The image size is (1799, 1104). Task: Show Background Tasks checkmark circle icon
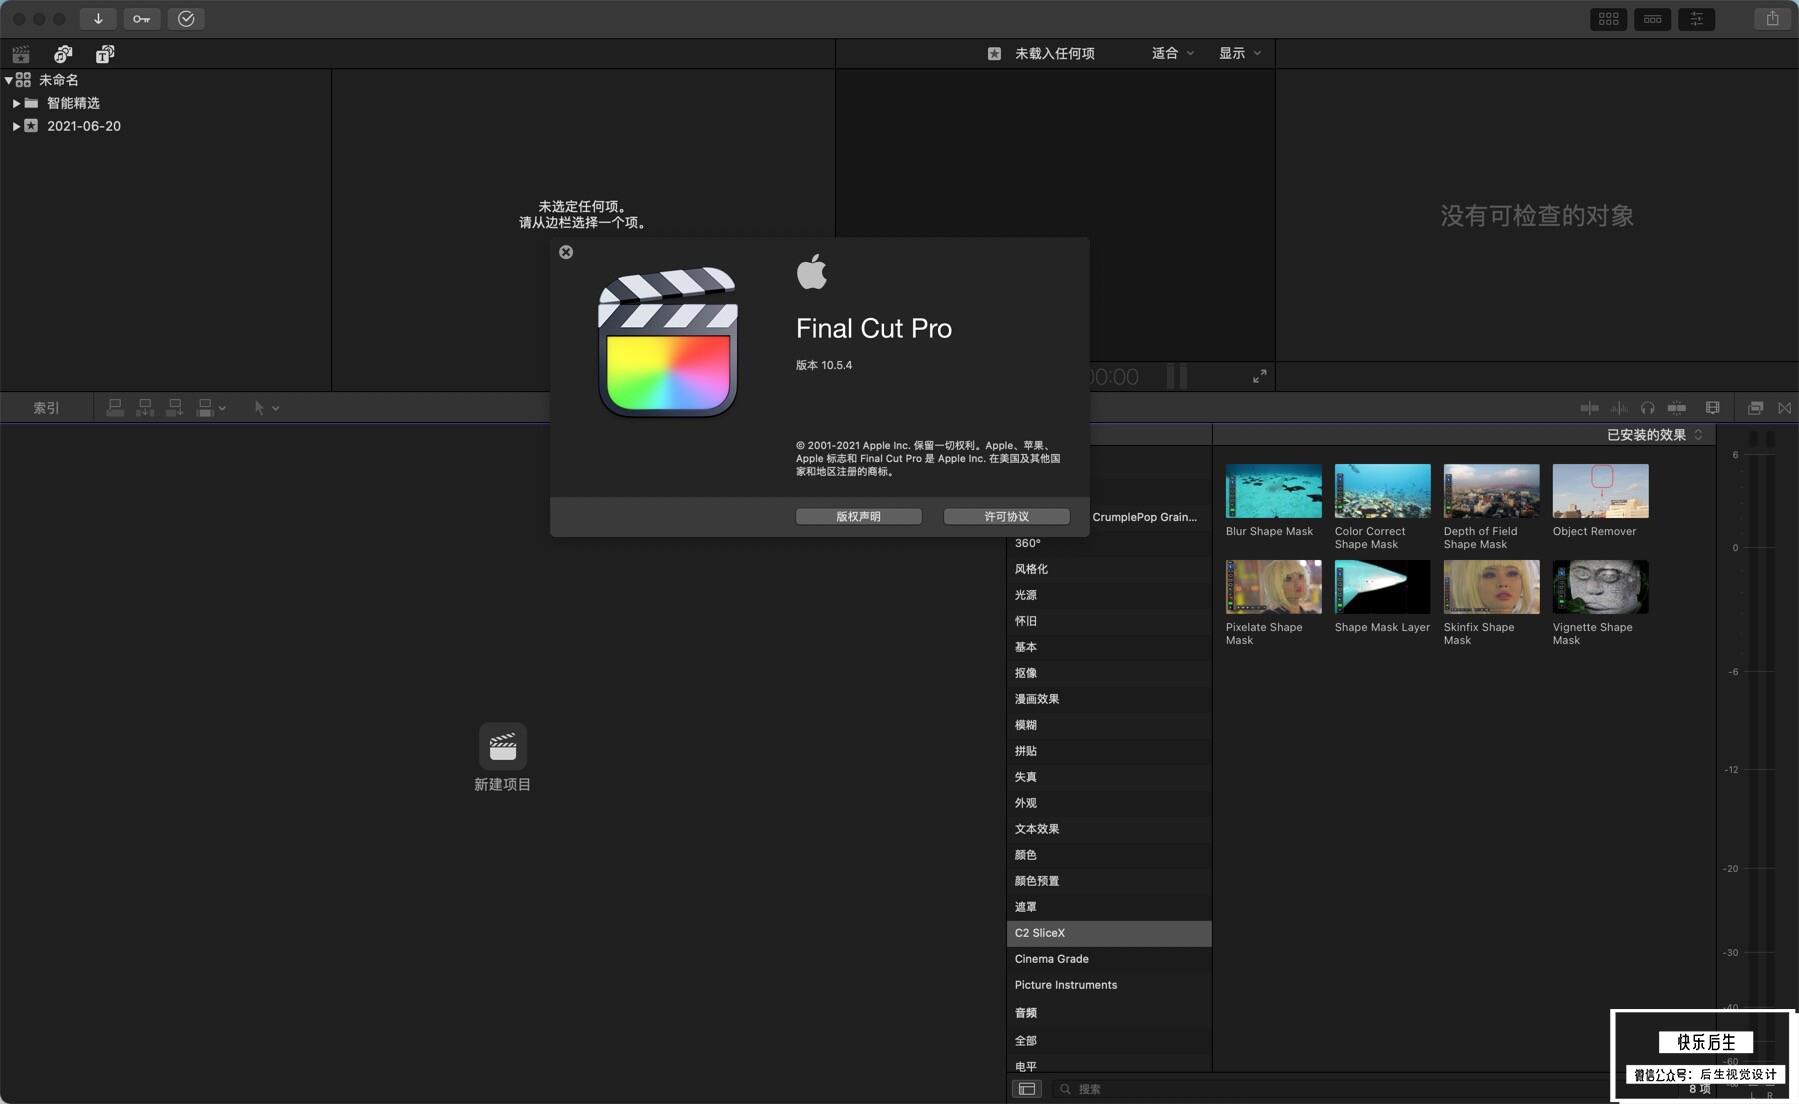point(186,19)
